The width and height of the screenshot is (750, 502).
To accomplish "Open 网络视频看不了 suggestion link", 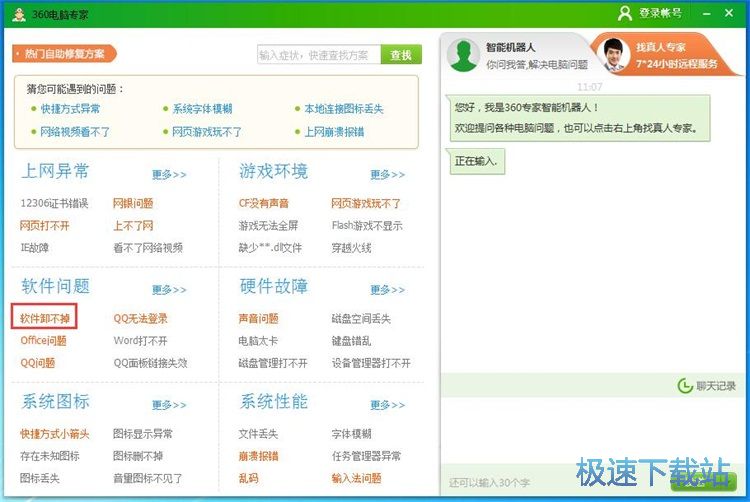I will (x=75, y=132).
